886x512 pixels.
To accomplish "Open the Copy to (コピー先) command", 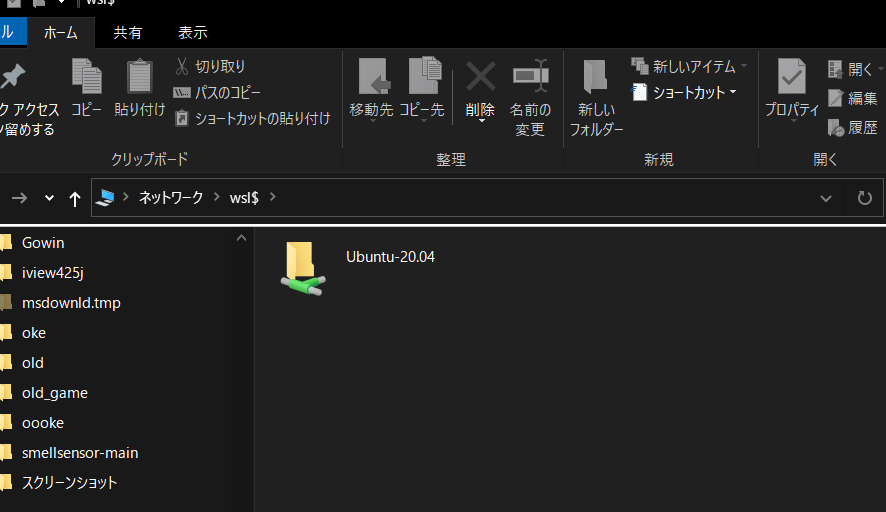I will pos(422,89).
